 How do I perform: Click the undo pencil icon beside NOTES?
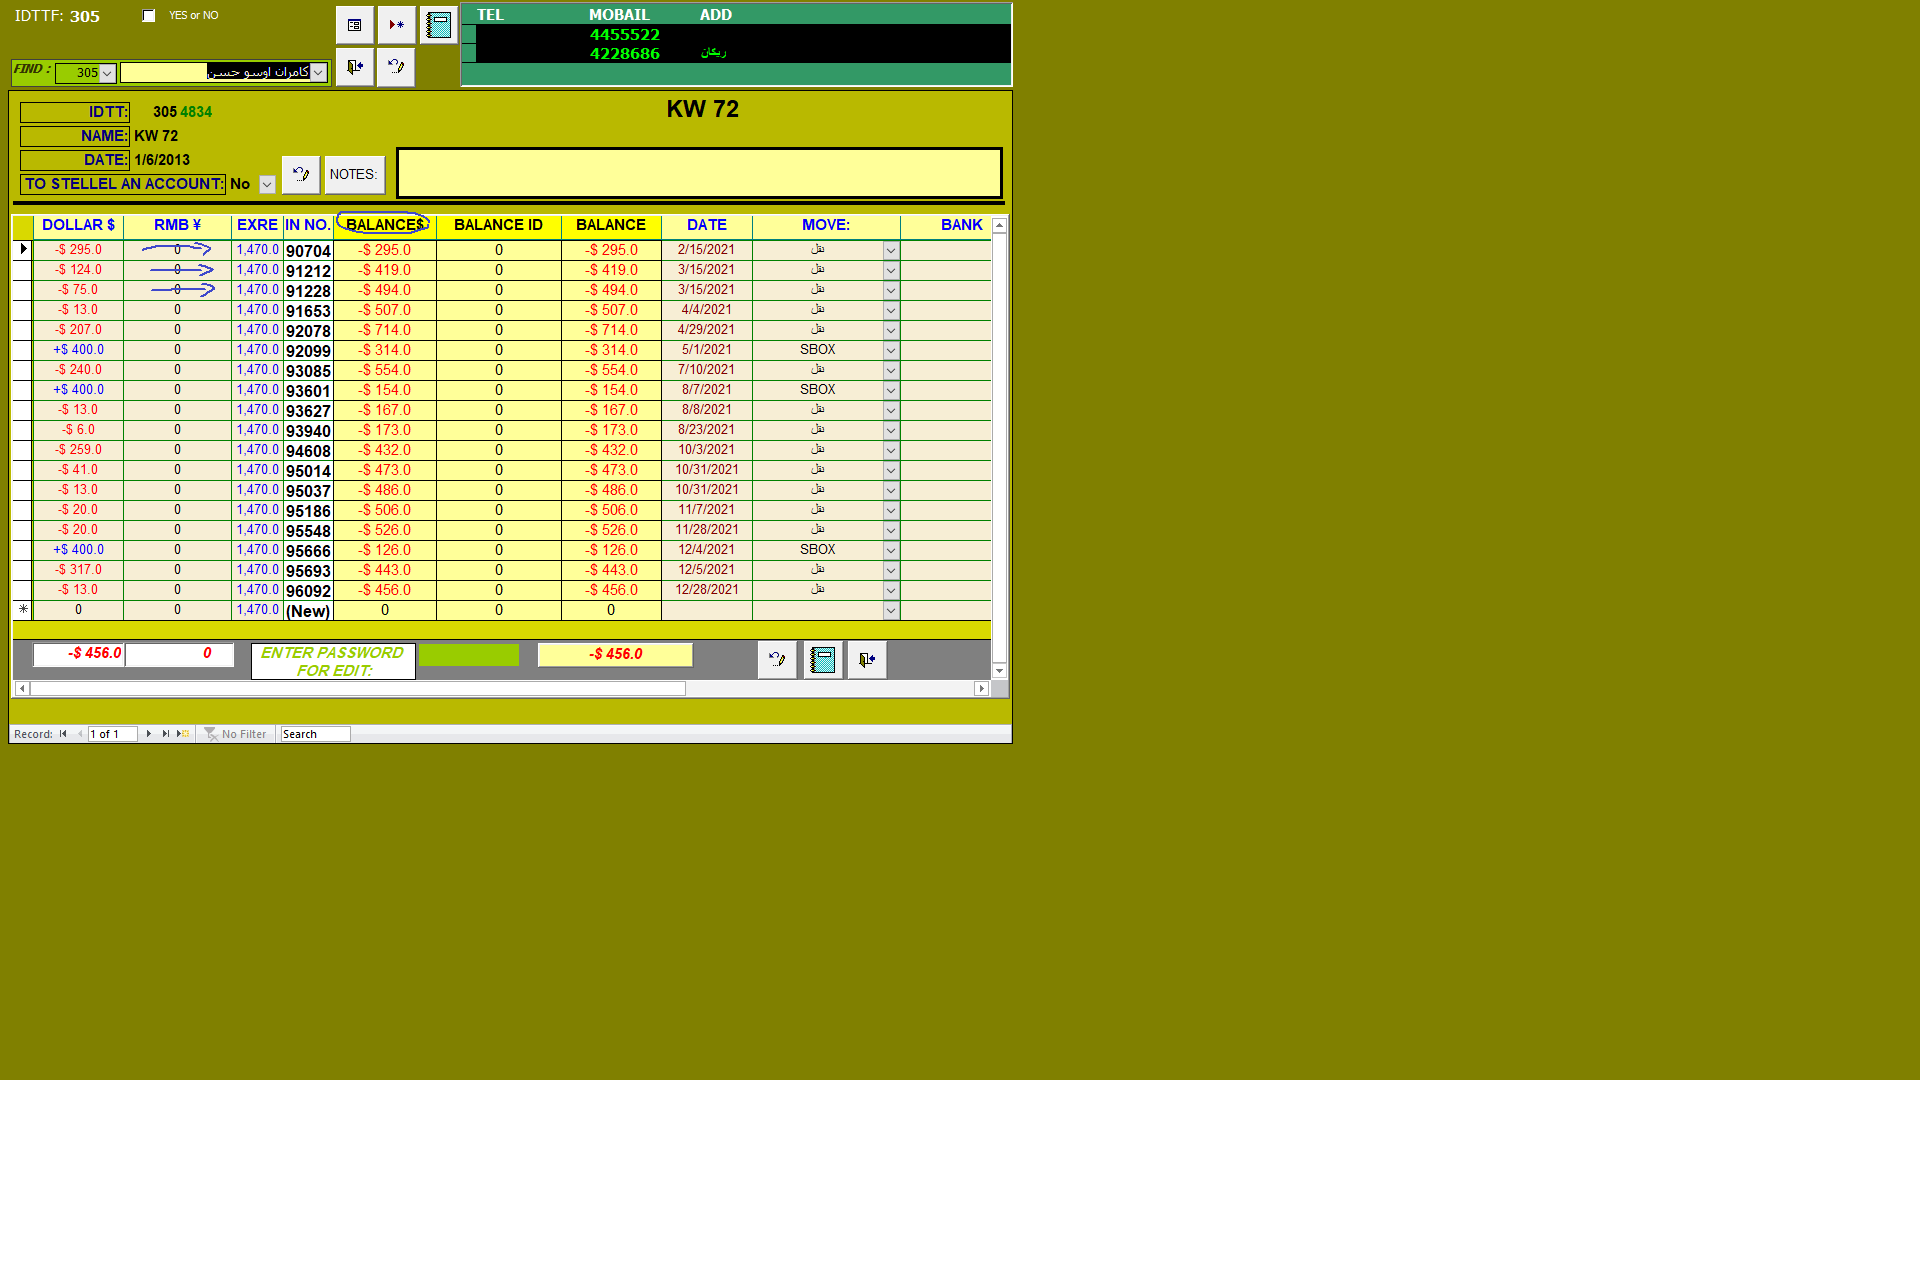tap(300, 174)
